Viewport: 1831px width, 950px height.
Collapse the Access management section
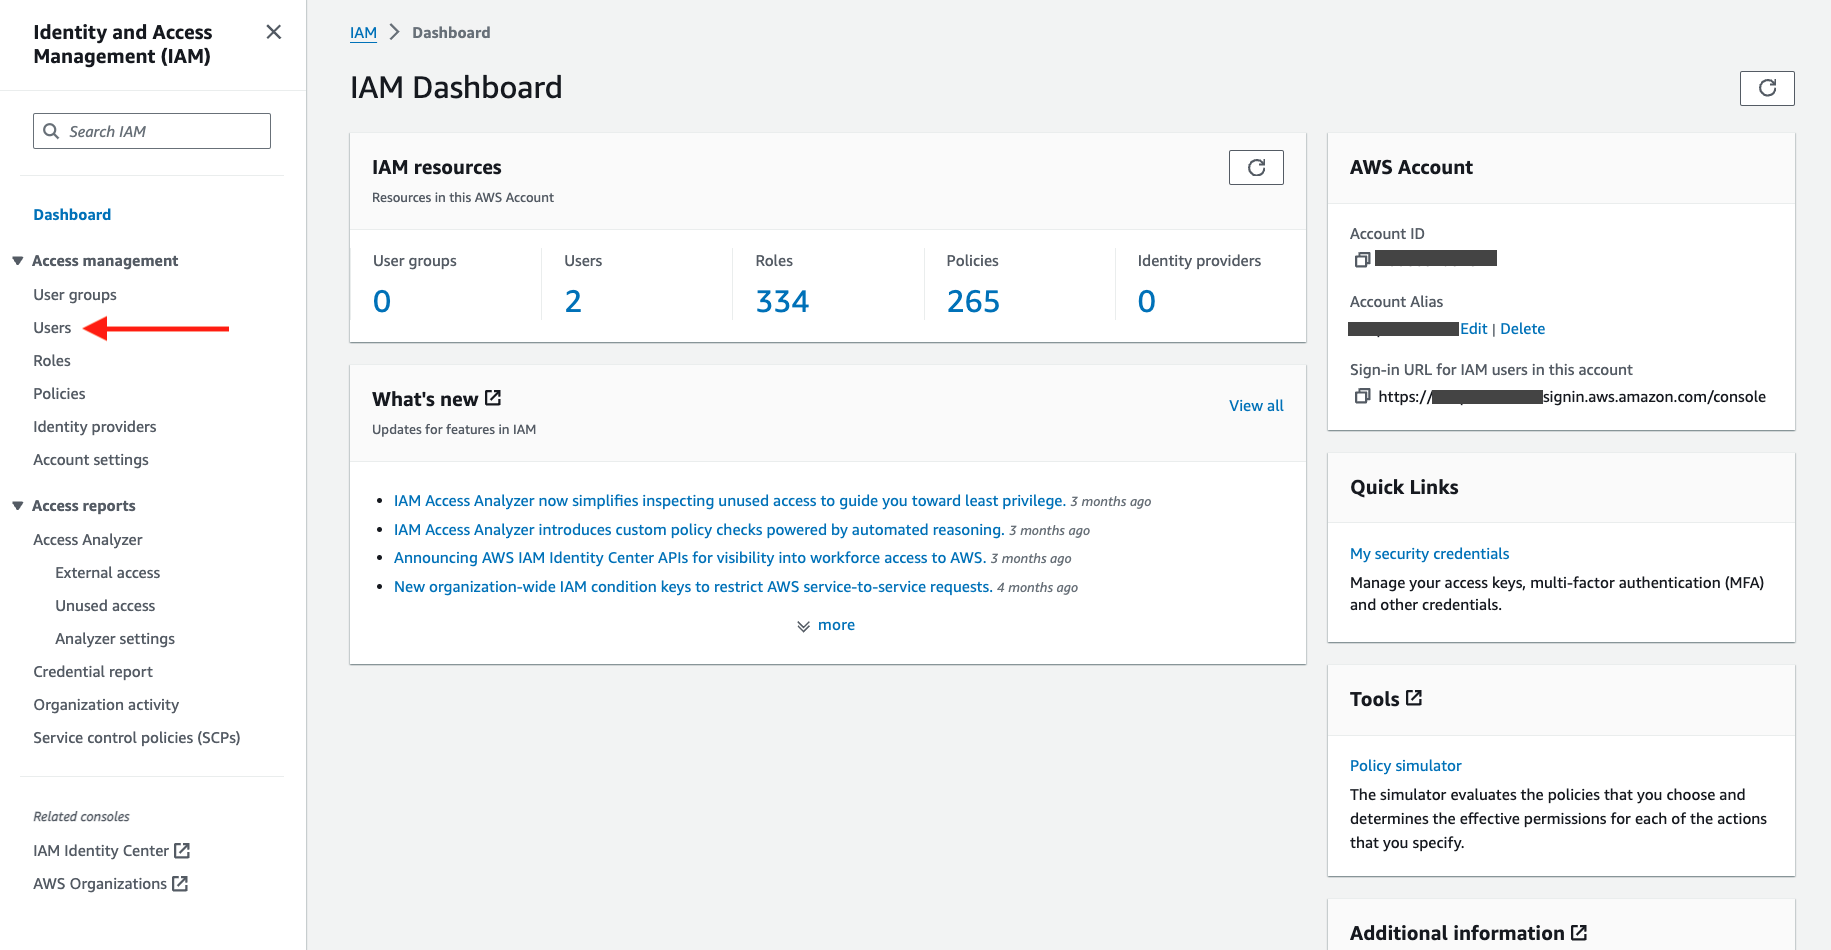[18, 261]
